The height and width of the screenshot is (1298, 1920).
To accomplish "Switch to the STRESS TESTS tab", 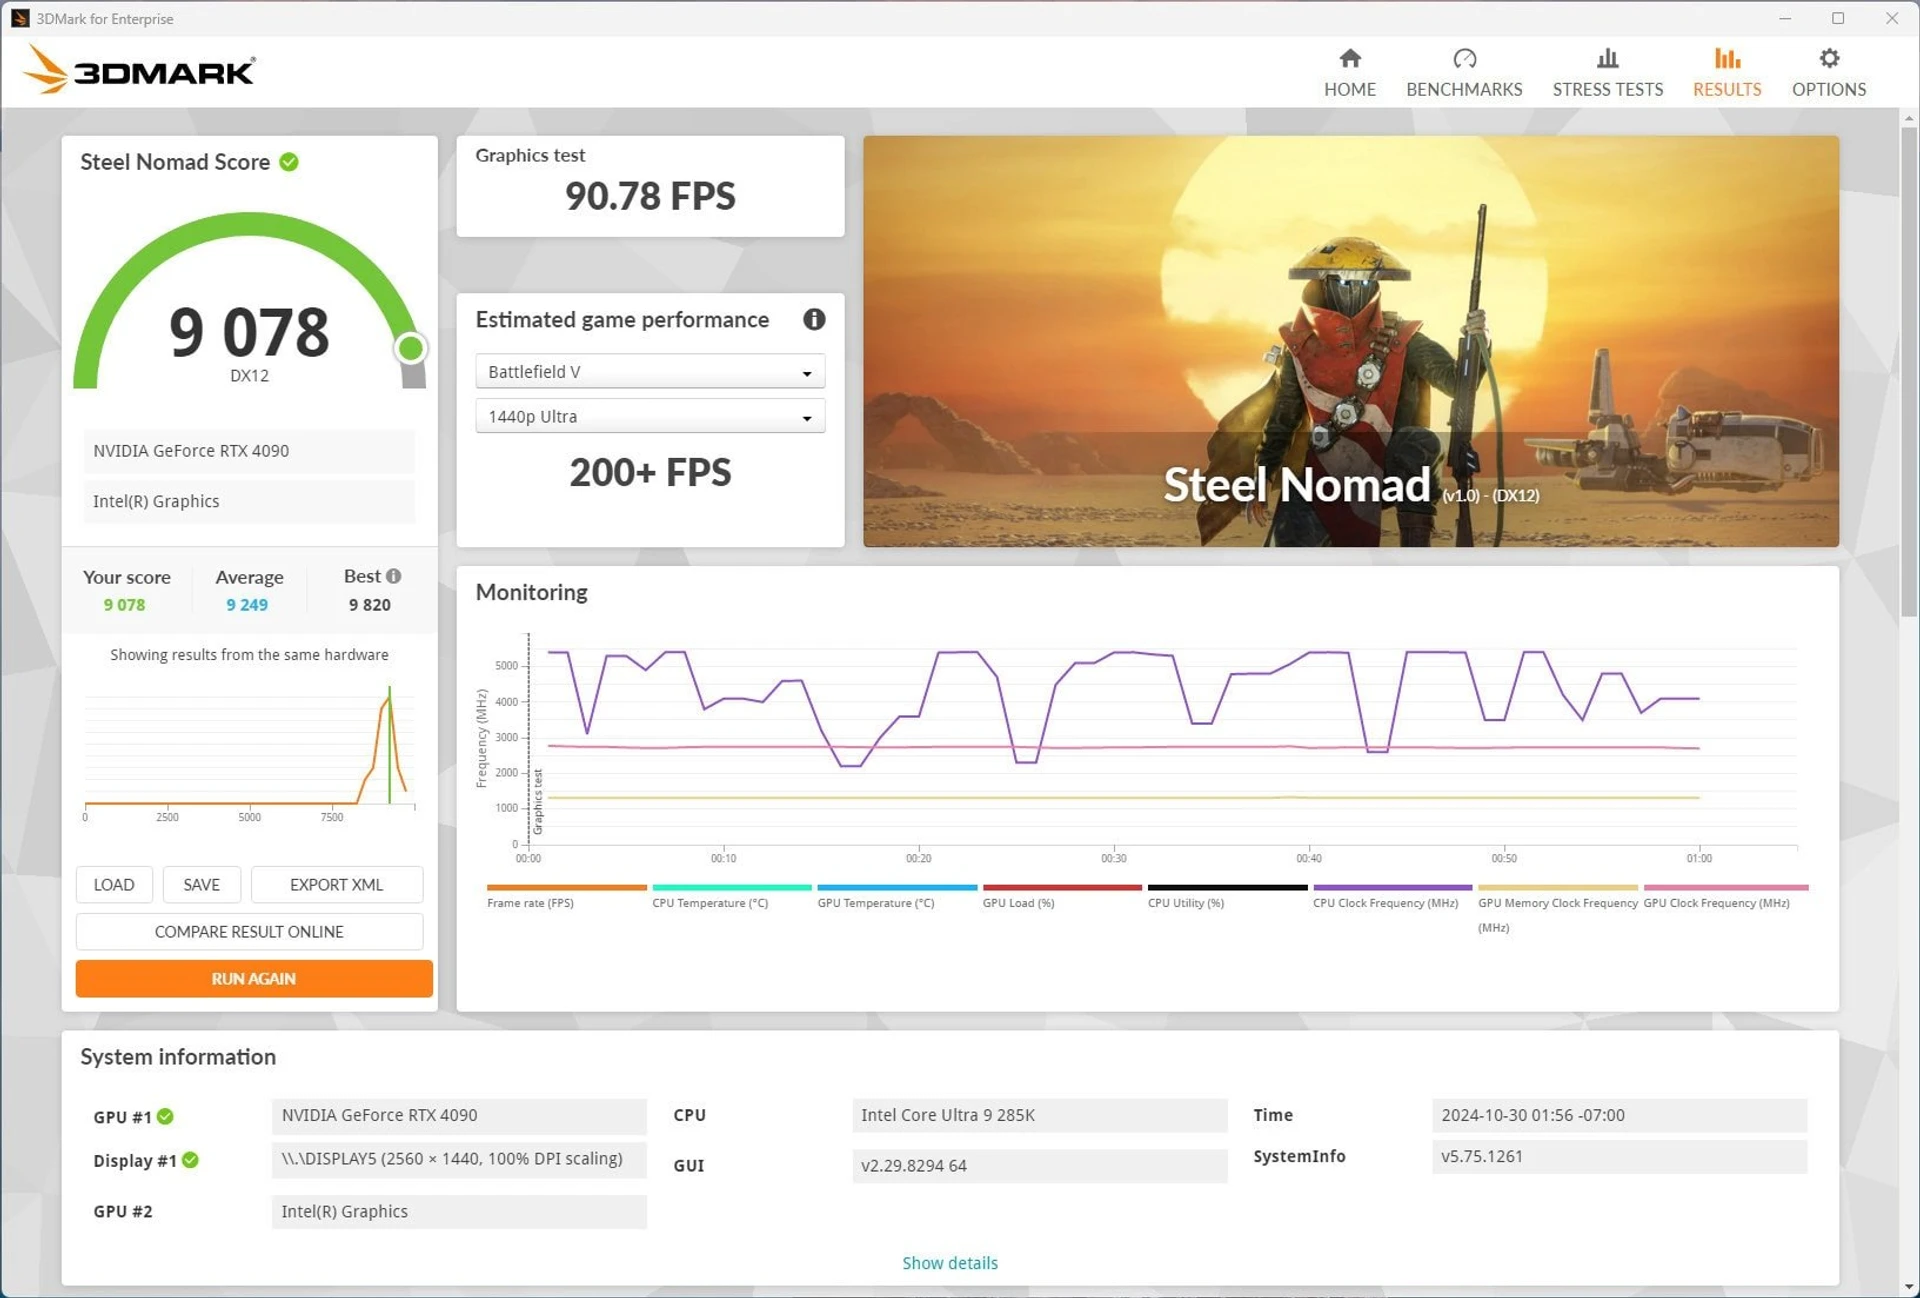I will (x=1607, y=73).
